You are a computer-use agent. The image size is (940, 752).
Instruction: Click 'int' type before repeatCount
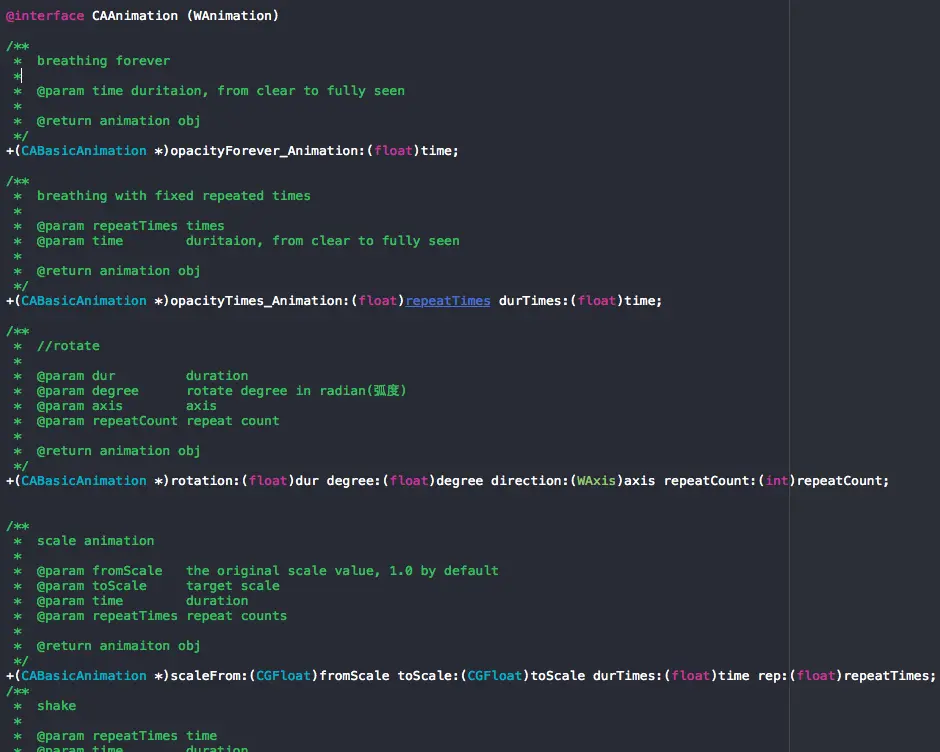point(777,480)
